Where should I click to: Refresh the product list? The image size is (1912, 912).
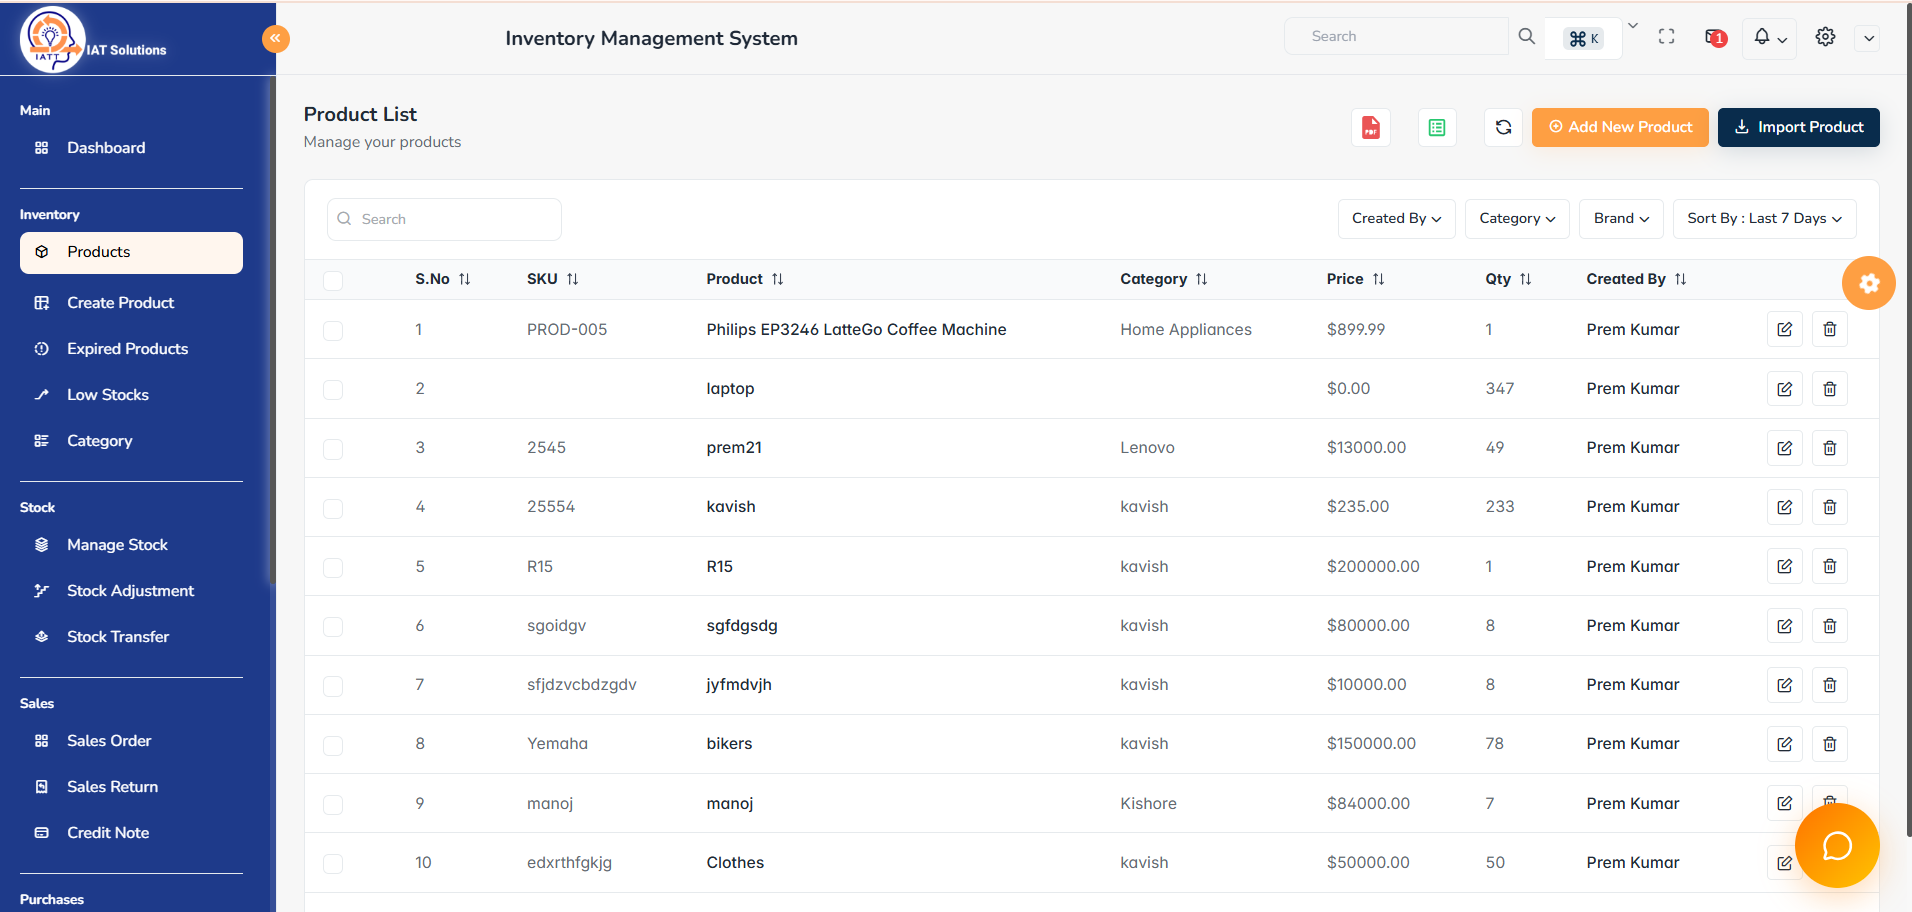click(1503, 128)
